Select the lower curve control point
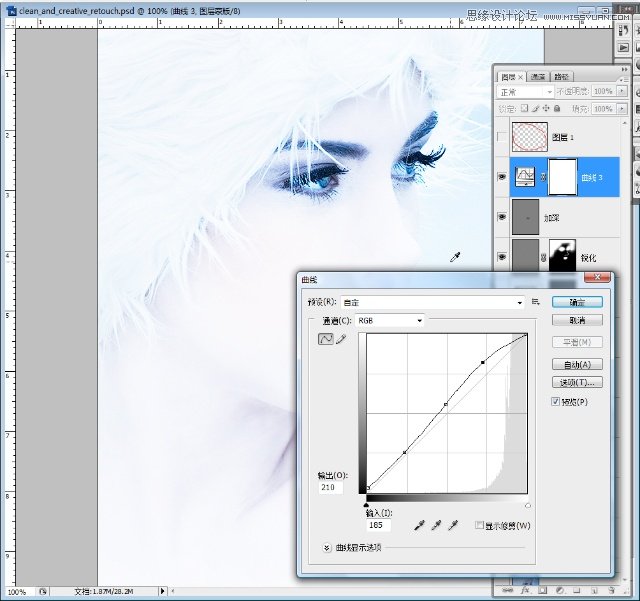The height and width of the screenshot is (601, 640). coord(404,452)
